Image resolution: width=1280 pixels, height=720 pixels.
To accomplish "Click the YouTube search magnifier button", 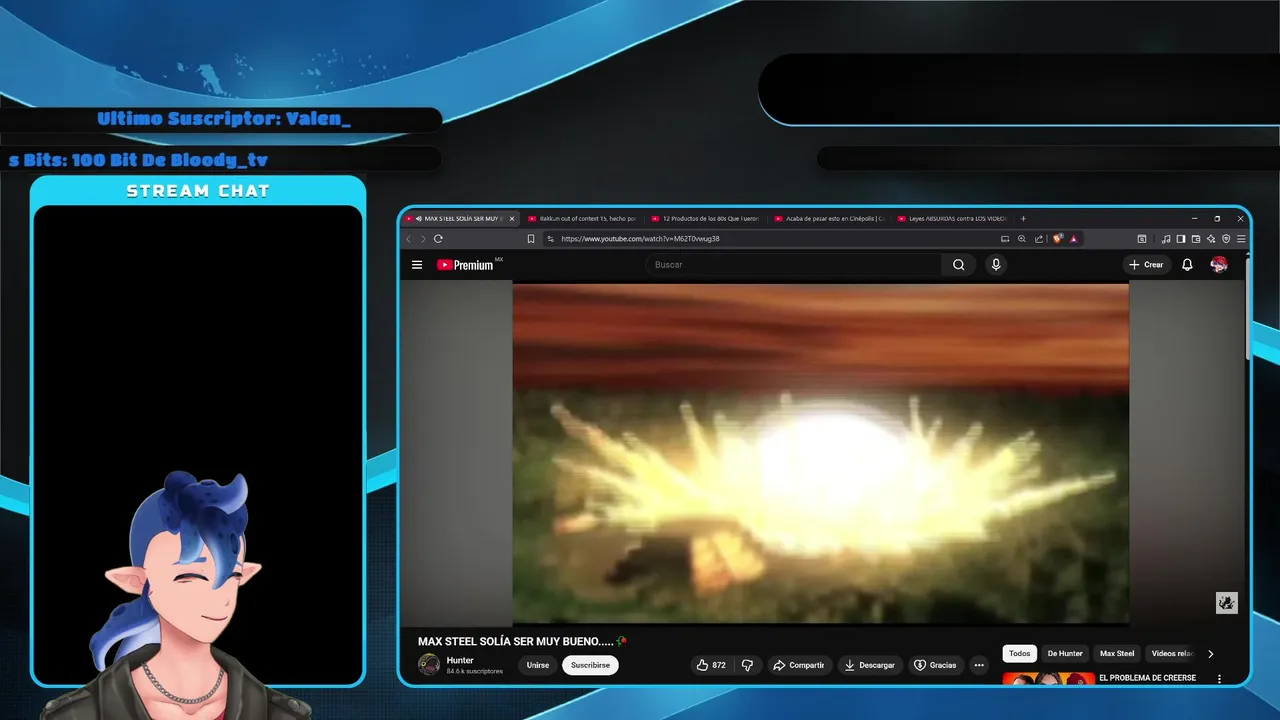I will 958,265.
